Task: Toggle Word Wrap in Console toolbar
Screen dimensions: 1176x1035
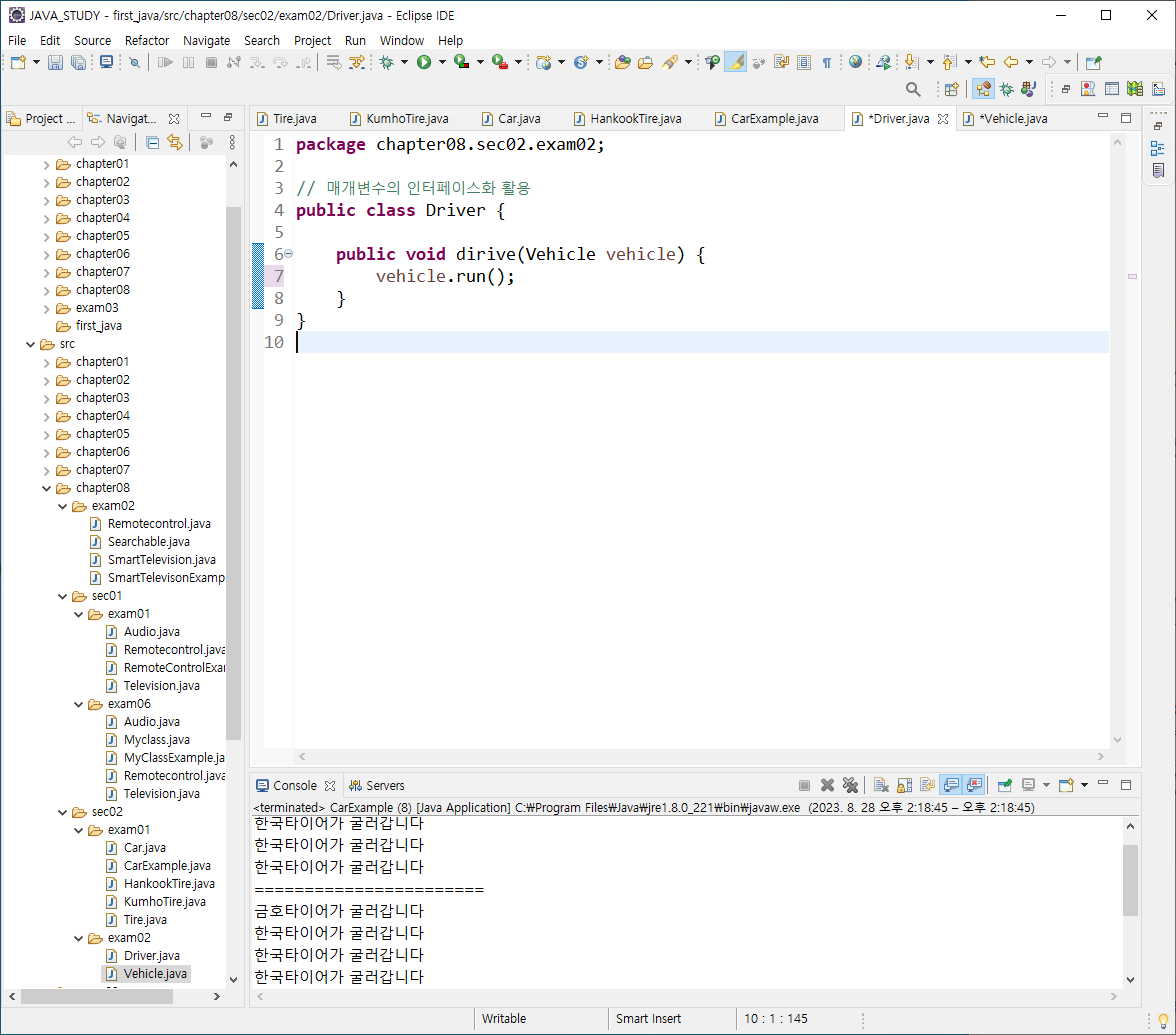Action: 927,785
